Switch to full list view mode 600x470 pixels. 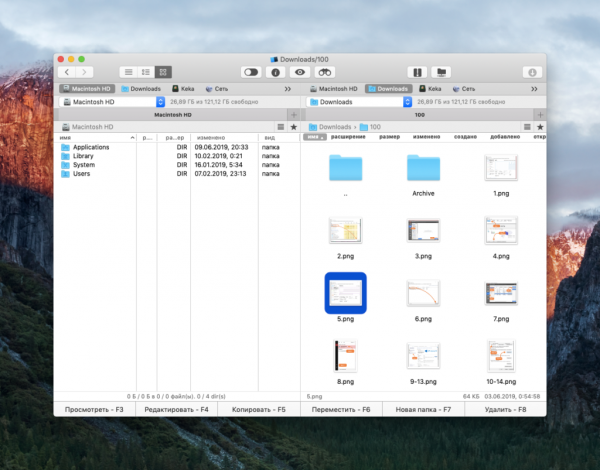[x=128, y=72]
